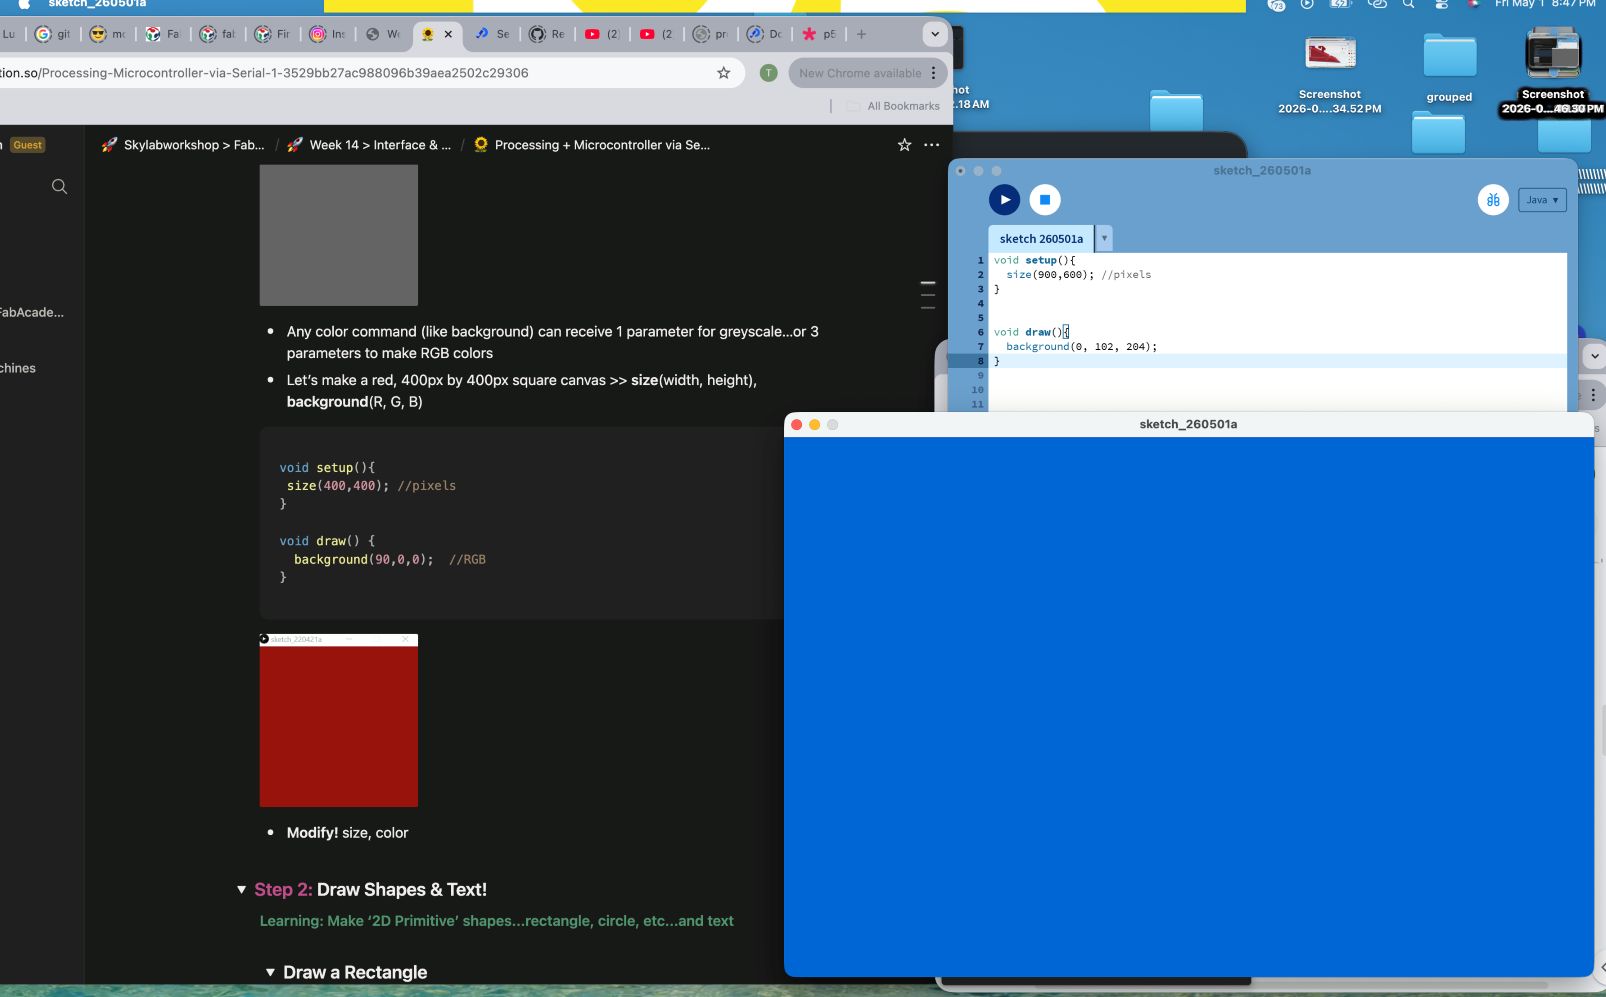
Task: Close the active Notion tab in Chrome
Action: (x=448, y=34)
